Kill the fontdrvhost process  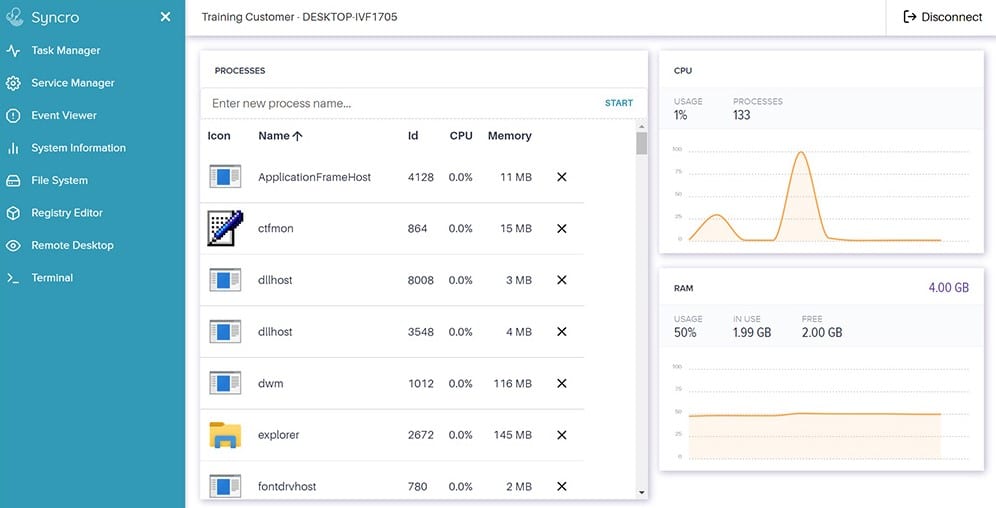click(562, 486)
